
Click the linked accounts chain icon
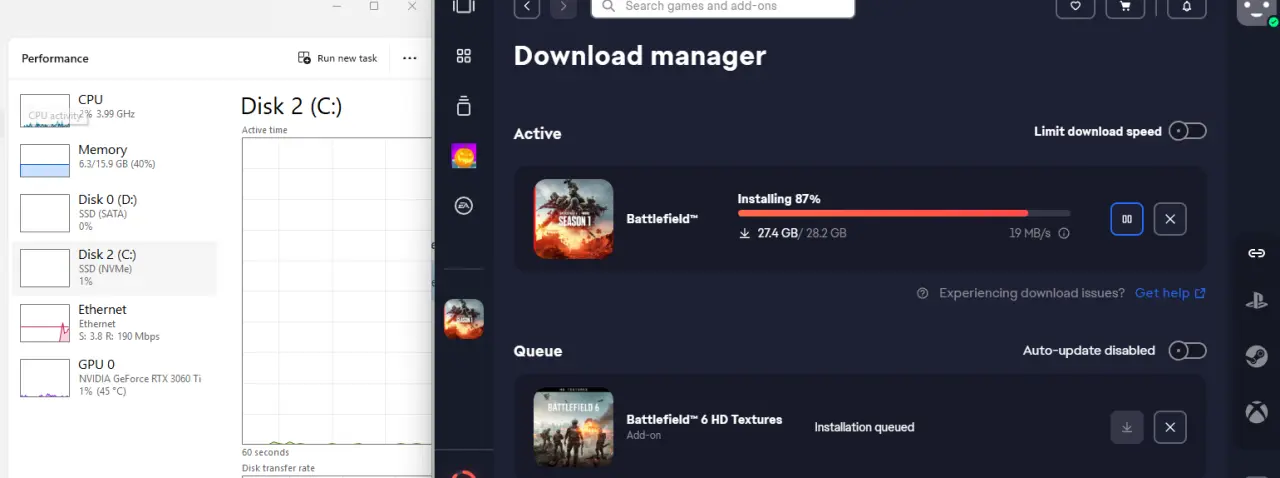coord(1257,253)
